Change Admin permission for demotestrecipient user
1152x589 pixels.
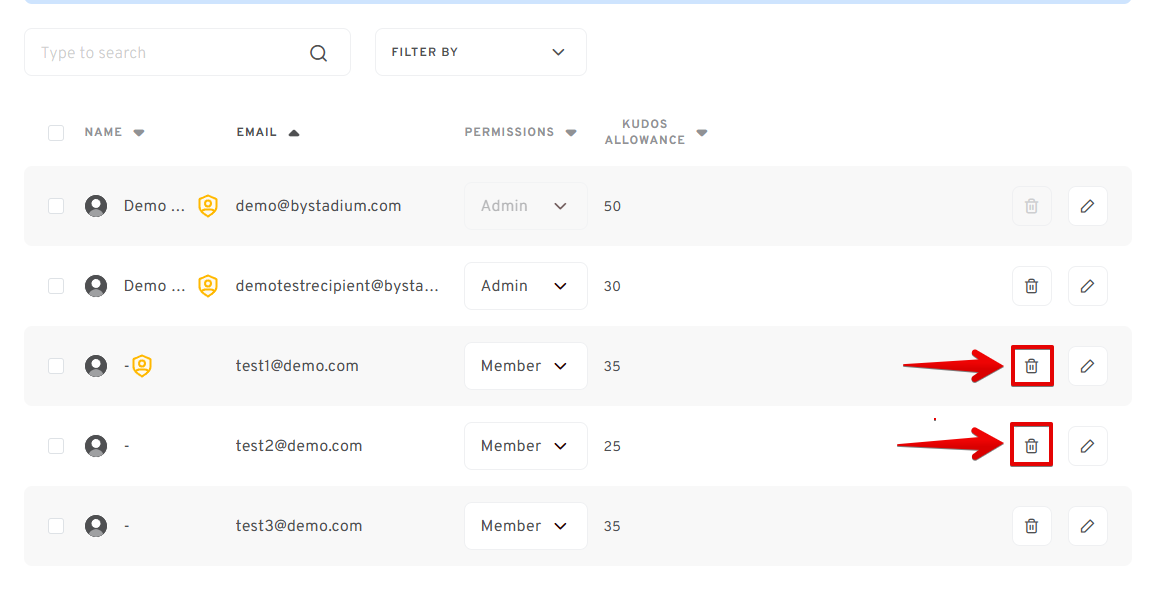[x=525, y=286]
